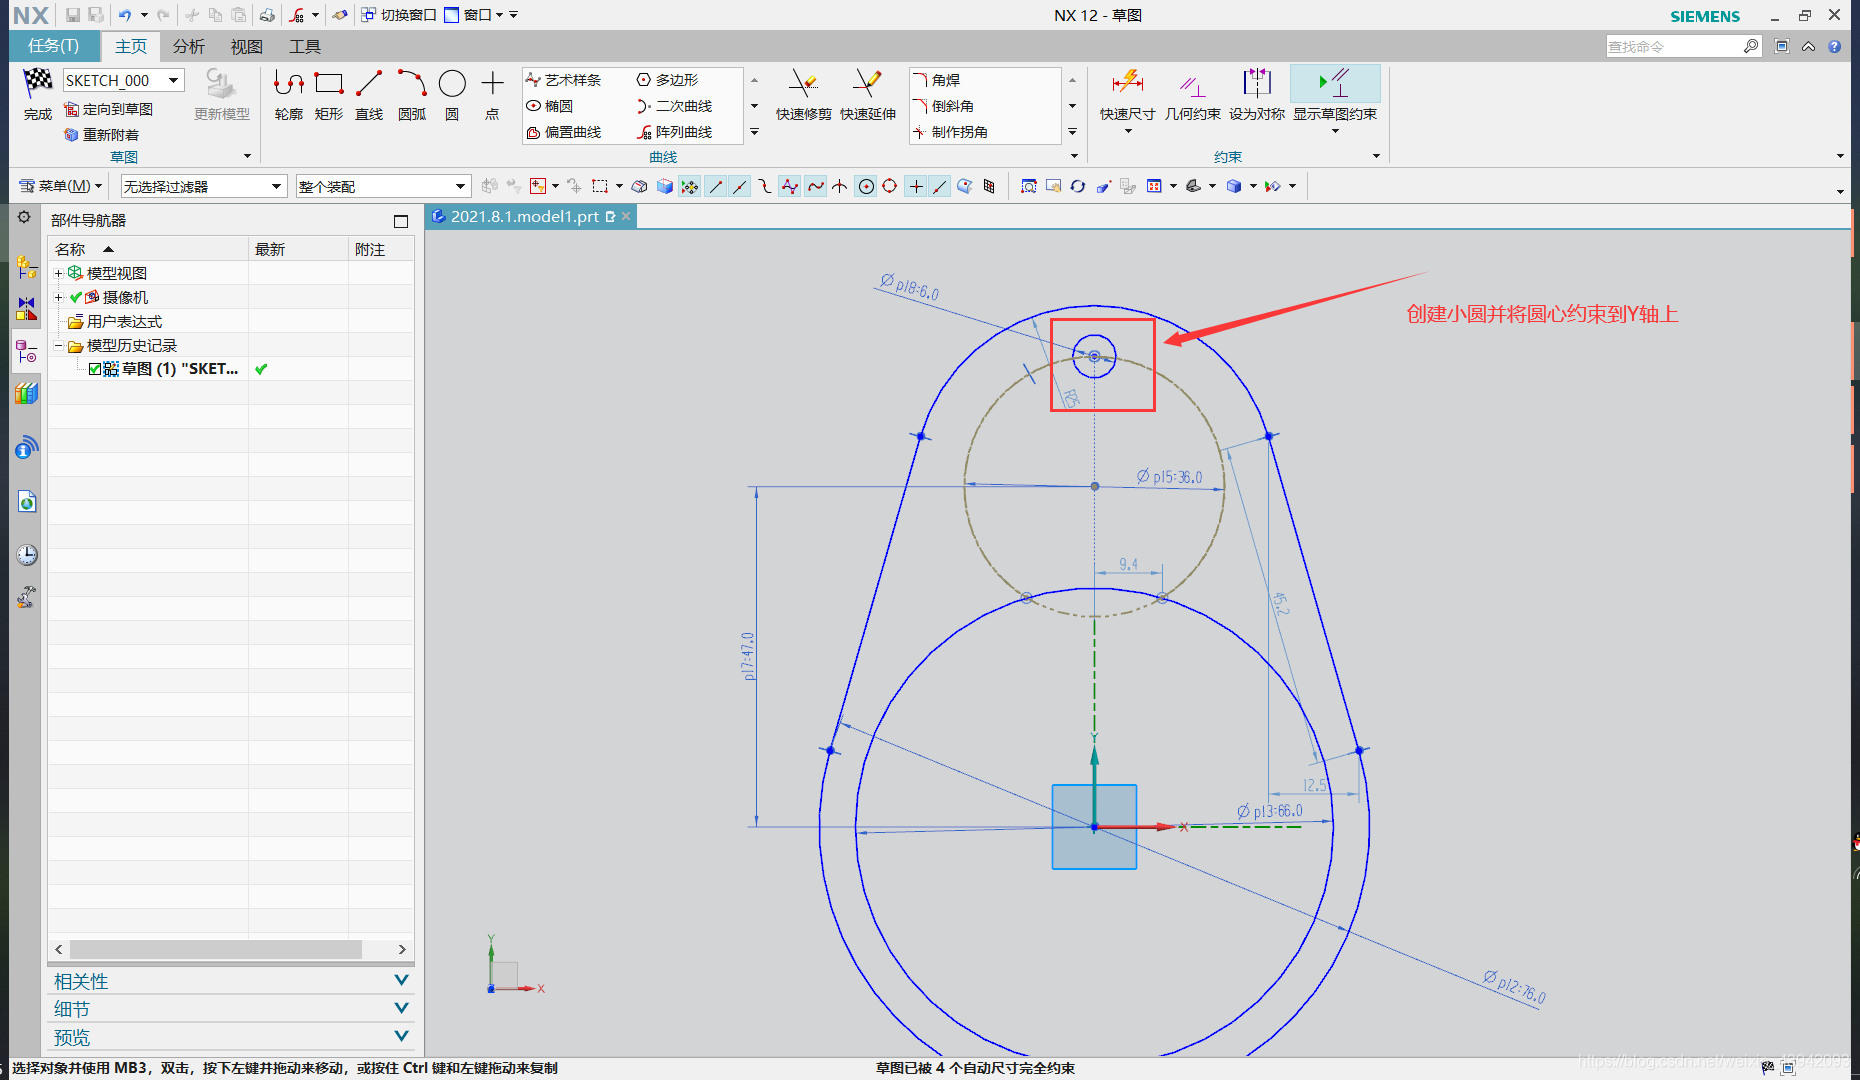Open the SKETCH_000 name dropdown
This screenshot has width=1860, height=1080.
point(174,80)
